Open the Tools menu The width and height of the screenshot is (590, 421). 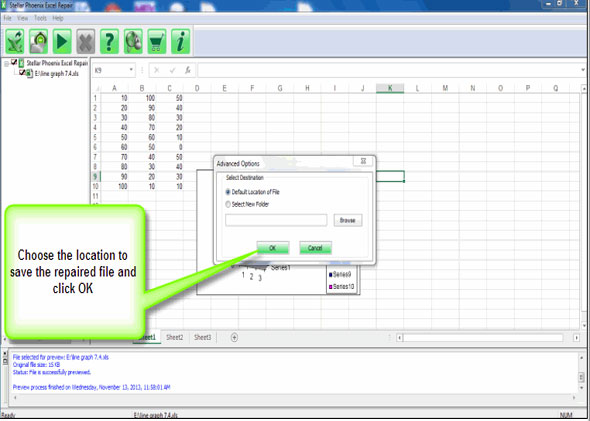pyautogui.click(x=40, y=18)
